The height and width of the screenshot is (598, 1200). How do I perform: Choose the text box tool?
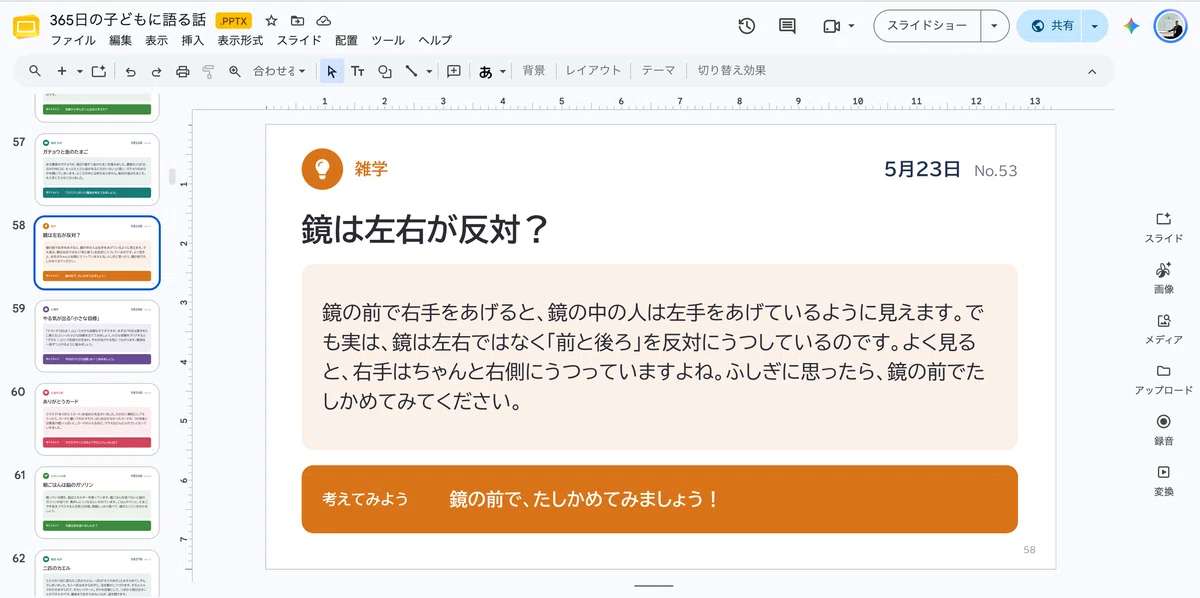click(357, 71)
